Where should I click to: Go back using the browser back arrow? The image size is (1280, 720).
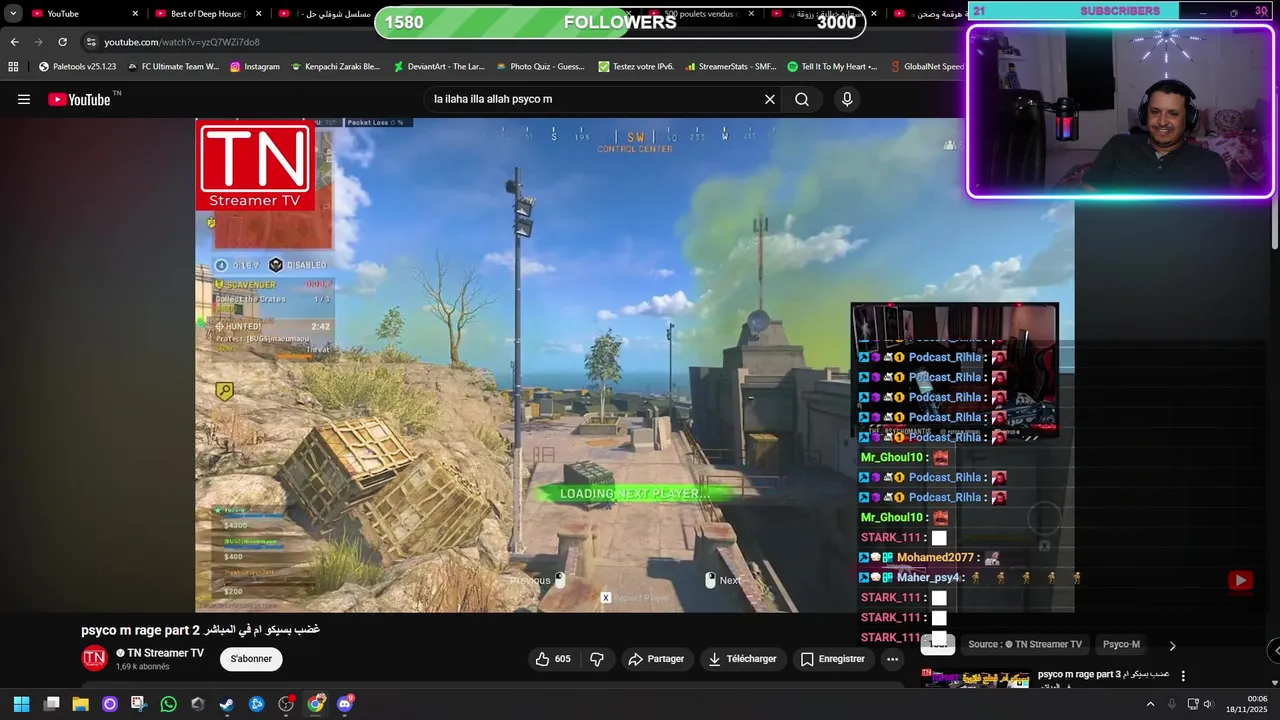tap(14, 42)
